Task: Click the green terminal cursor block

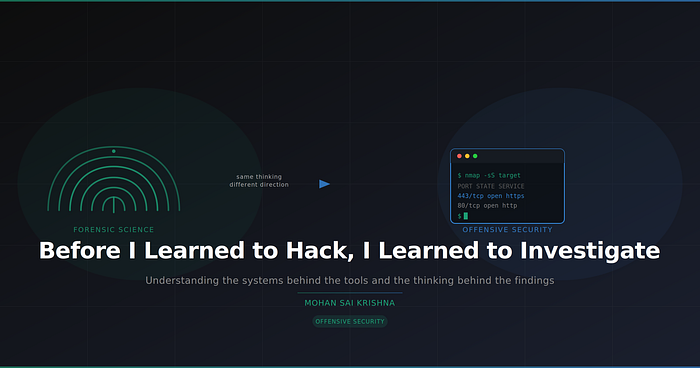Action: point(466,216)
